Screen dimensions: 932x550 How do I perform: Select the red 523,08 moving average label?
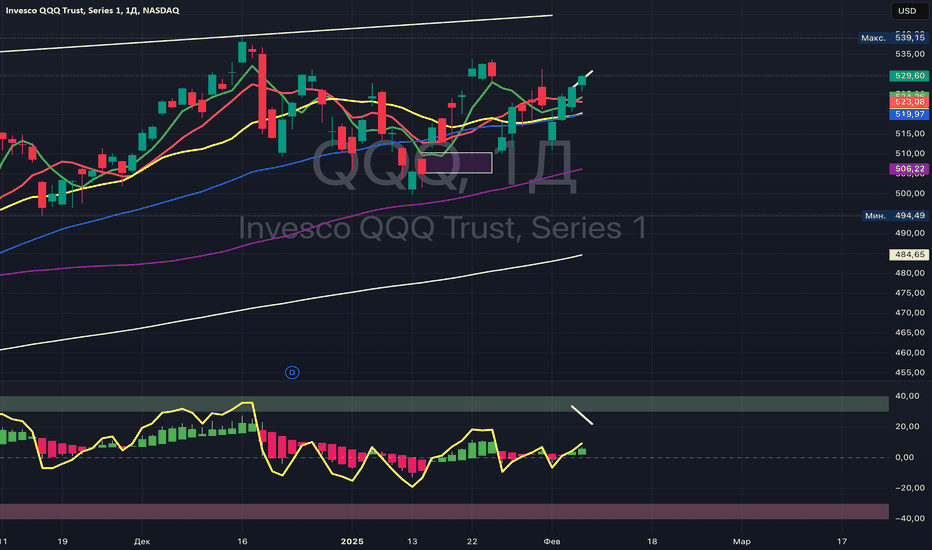point(907,102)
